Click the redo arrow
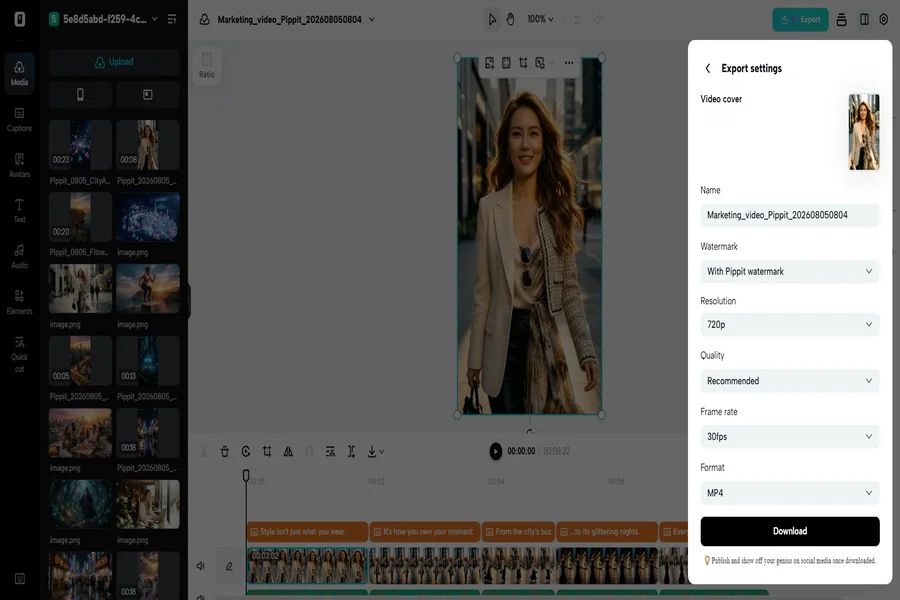The image size is (900, 600). tap(598, 20)
